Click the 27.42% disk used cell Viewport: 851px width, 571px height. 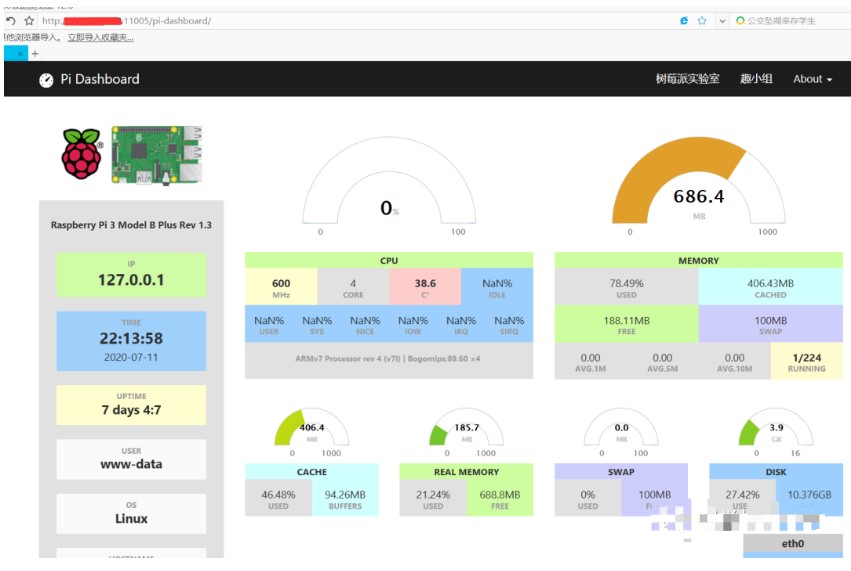(x=742, y=498)
